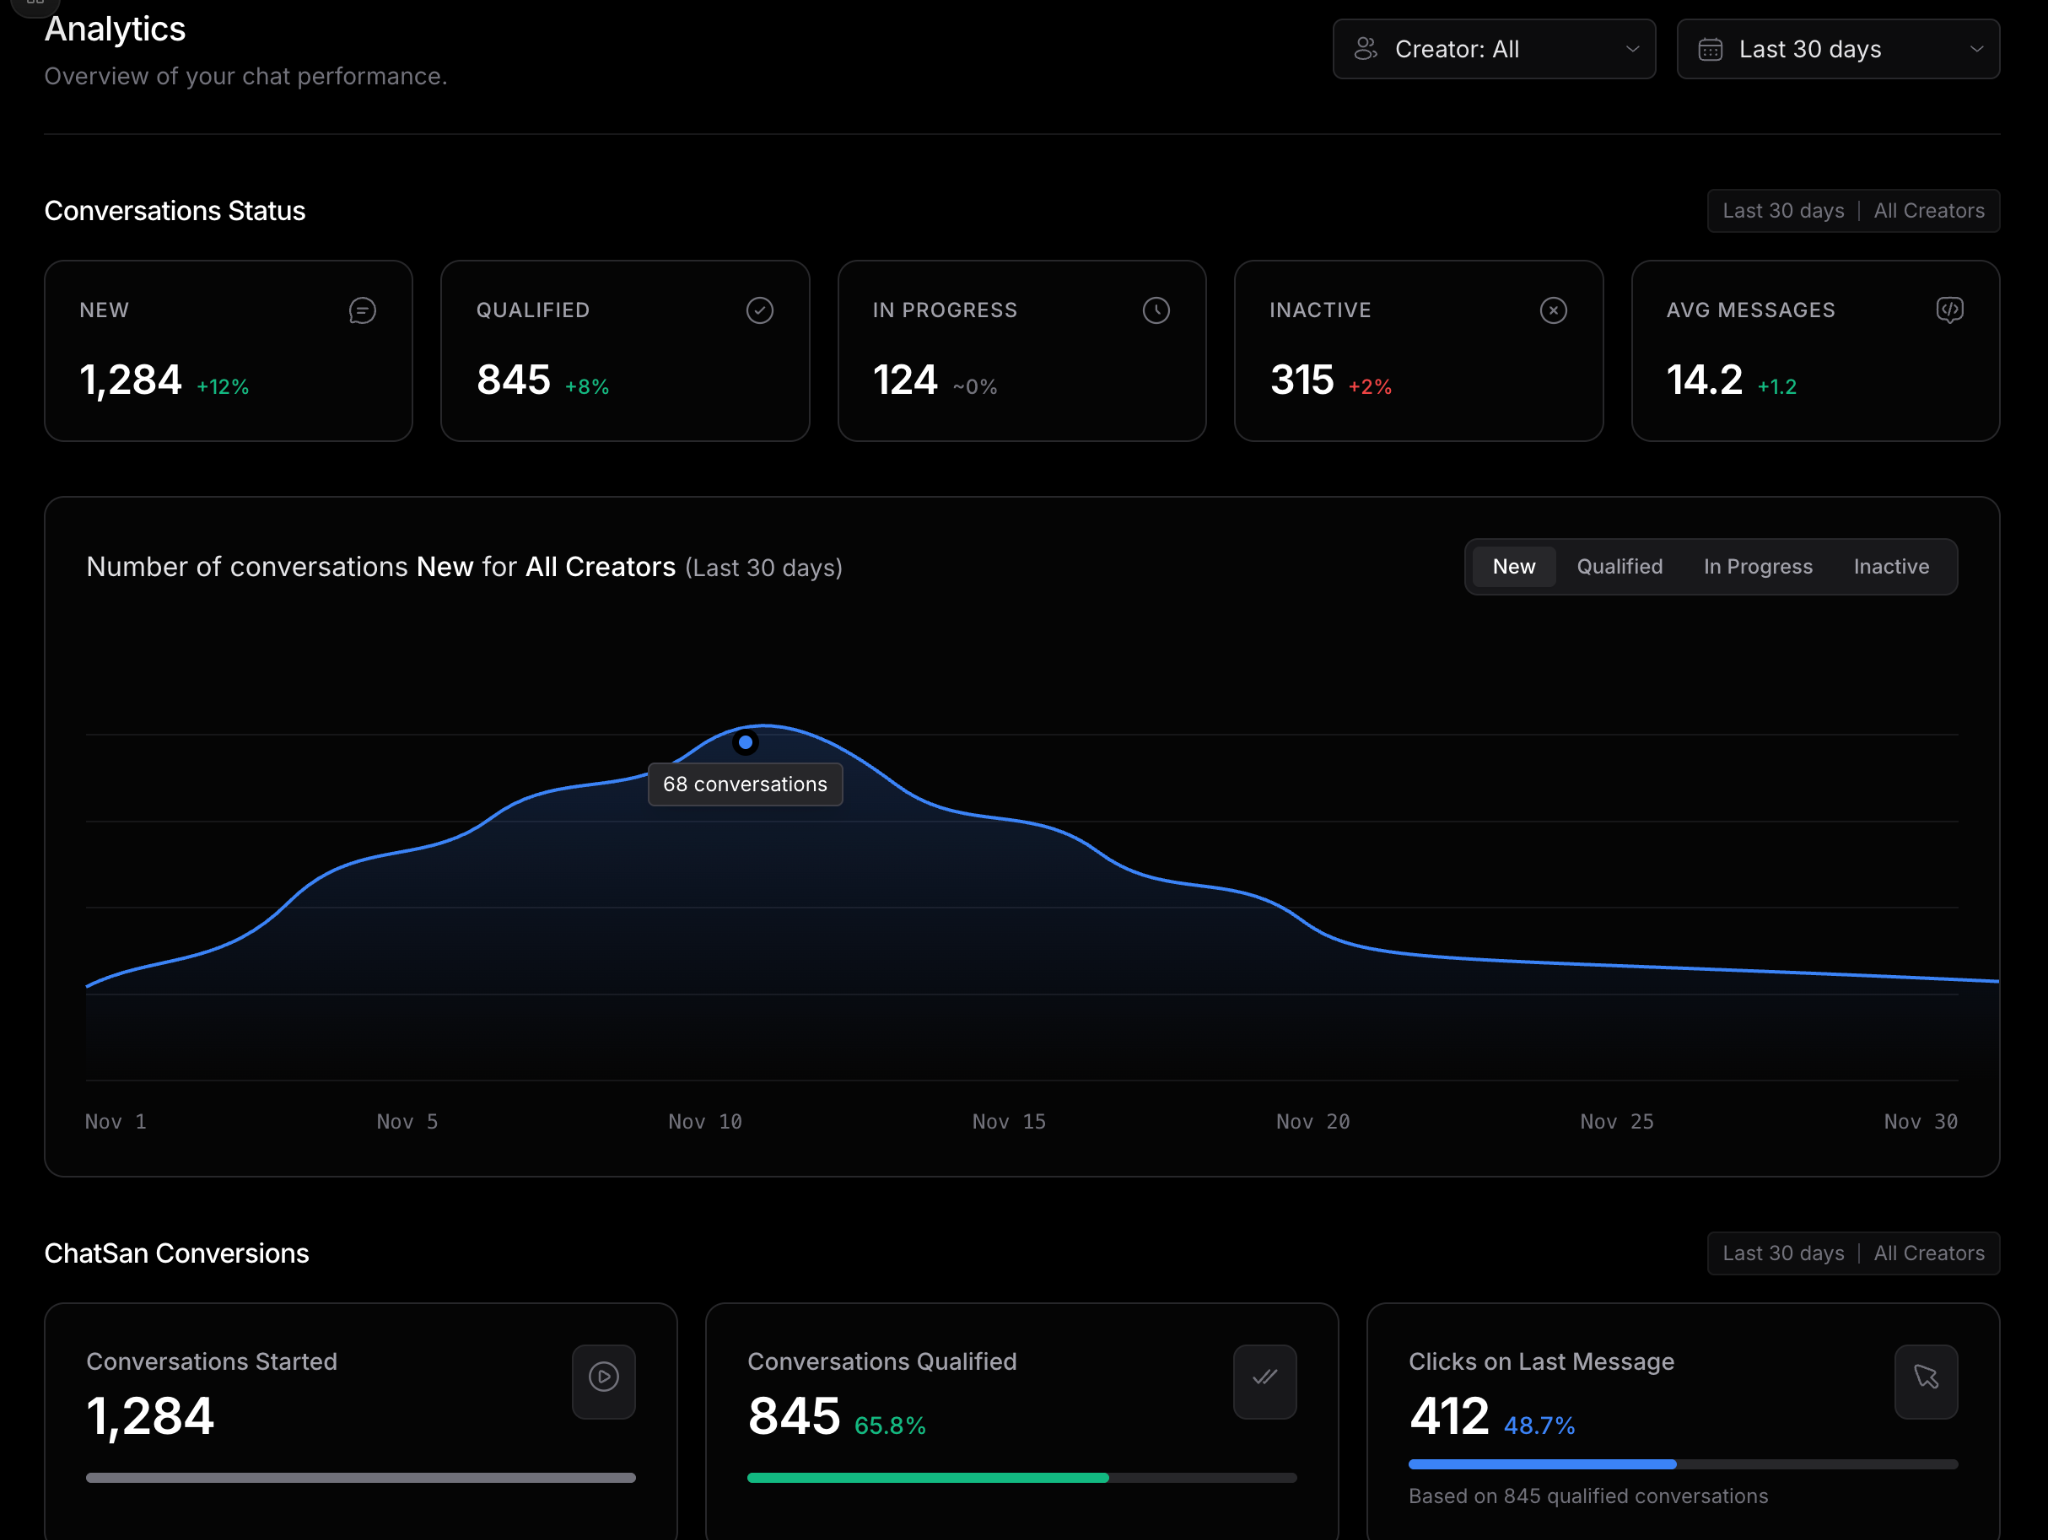Click the checkmark circle icon on QUALIFIED card
This screenshot has width=2048, height=1540.
click(x=760, y=311)
